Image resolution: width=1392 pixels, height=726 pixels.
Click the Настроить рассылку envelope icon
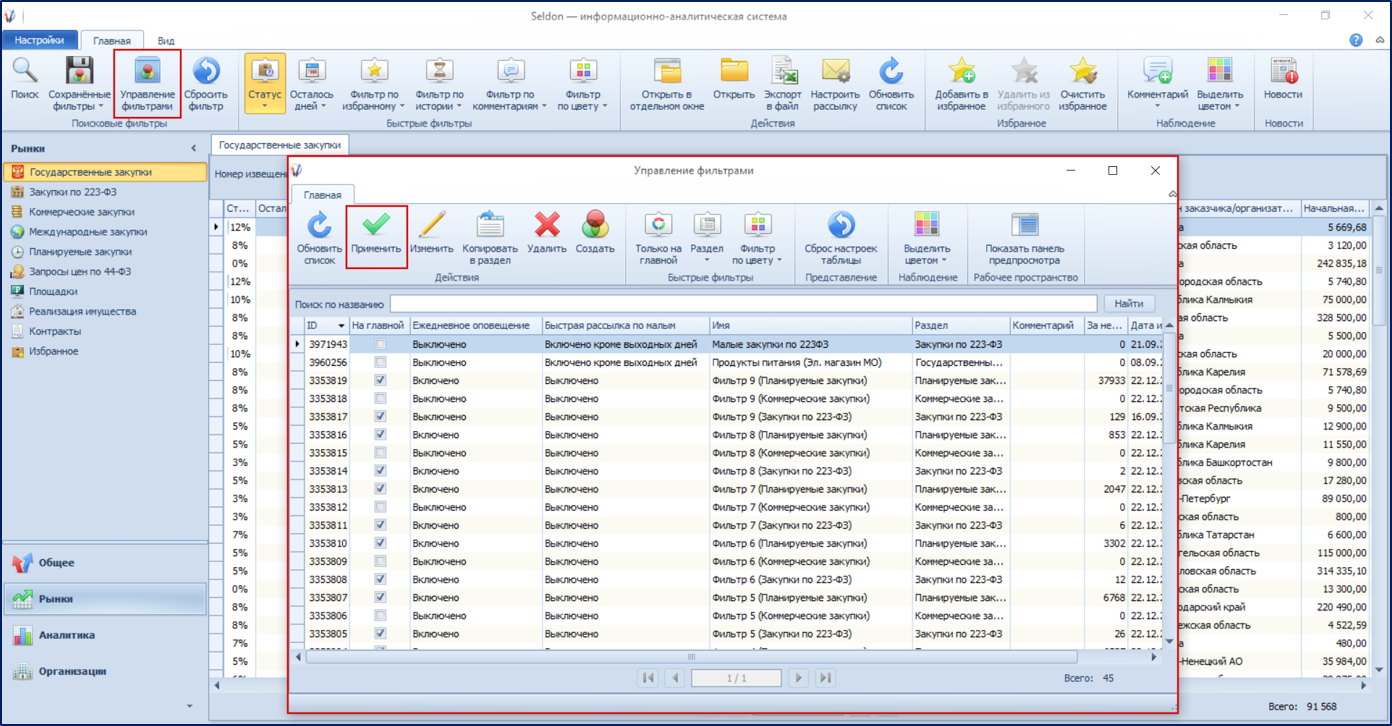point(835,71)
